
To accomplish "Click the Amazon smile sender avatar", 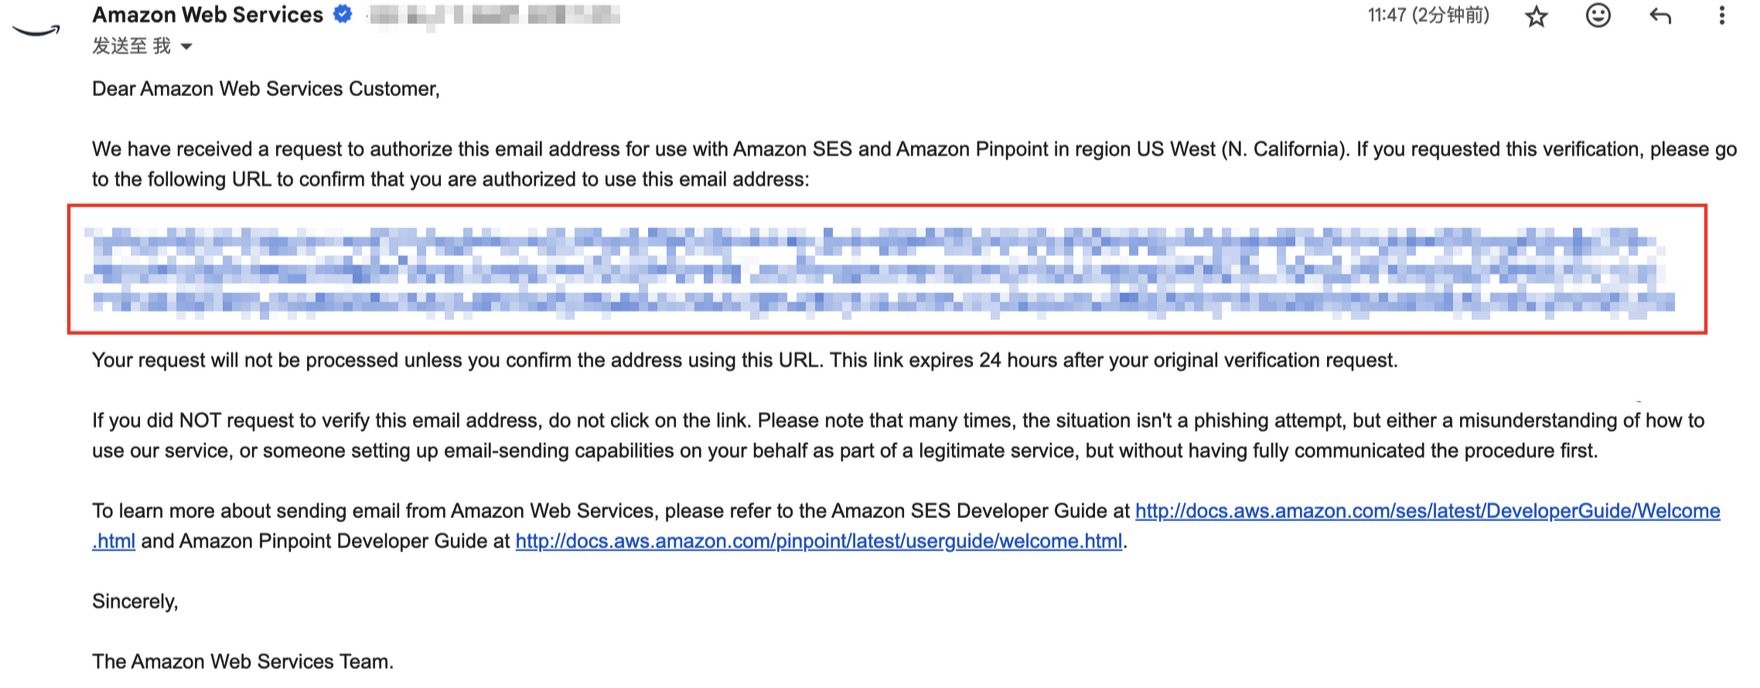I will pos(36,30).
